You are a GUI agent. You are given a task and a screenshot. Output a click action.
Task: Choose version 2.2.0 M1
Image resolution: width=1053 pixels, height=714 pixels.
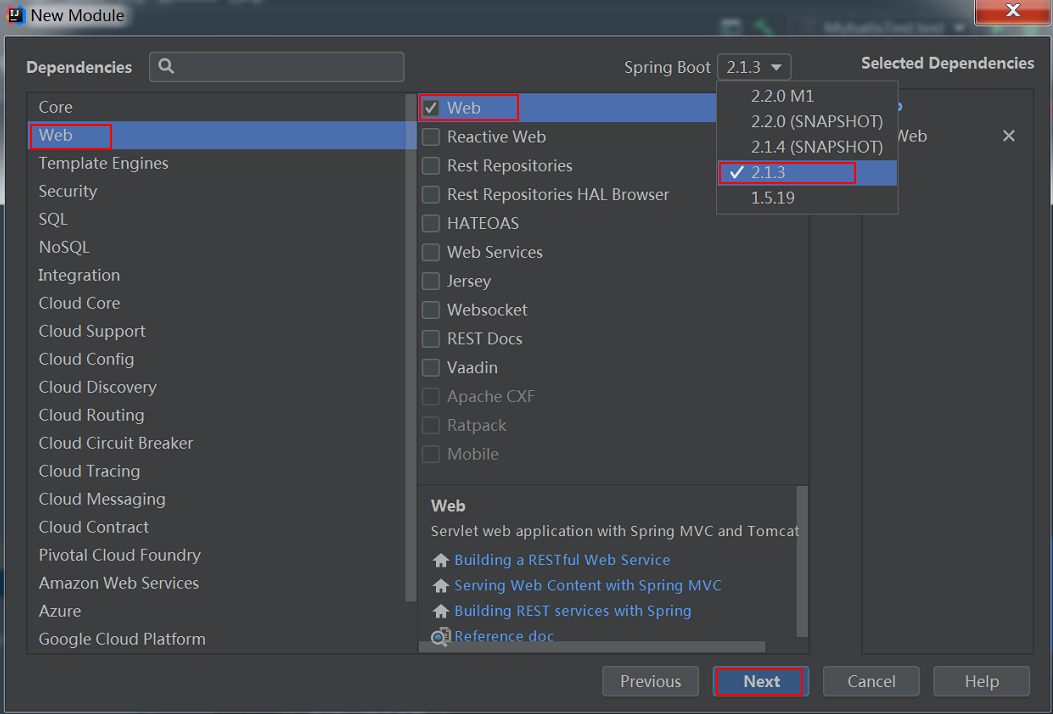[x=807, y=96]
